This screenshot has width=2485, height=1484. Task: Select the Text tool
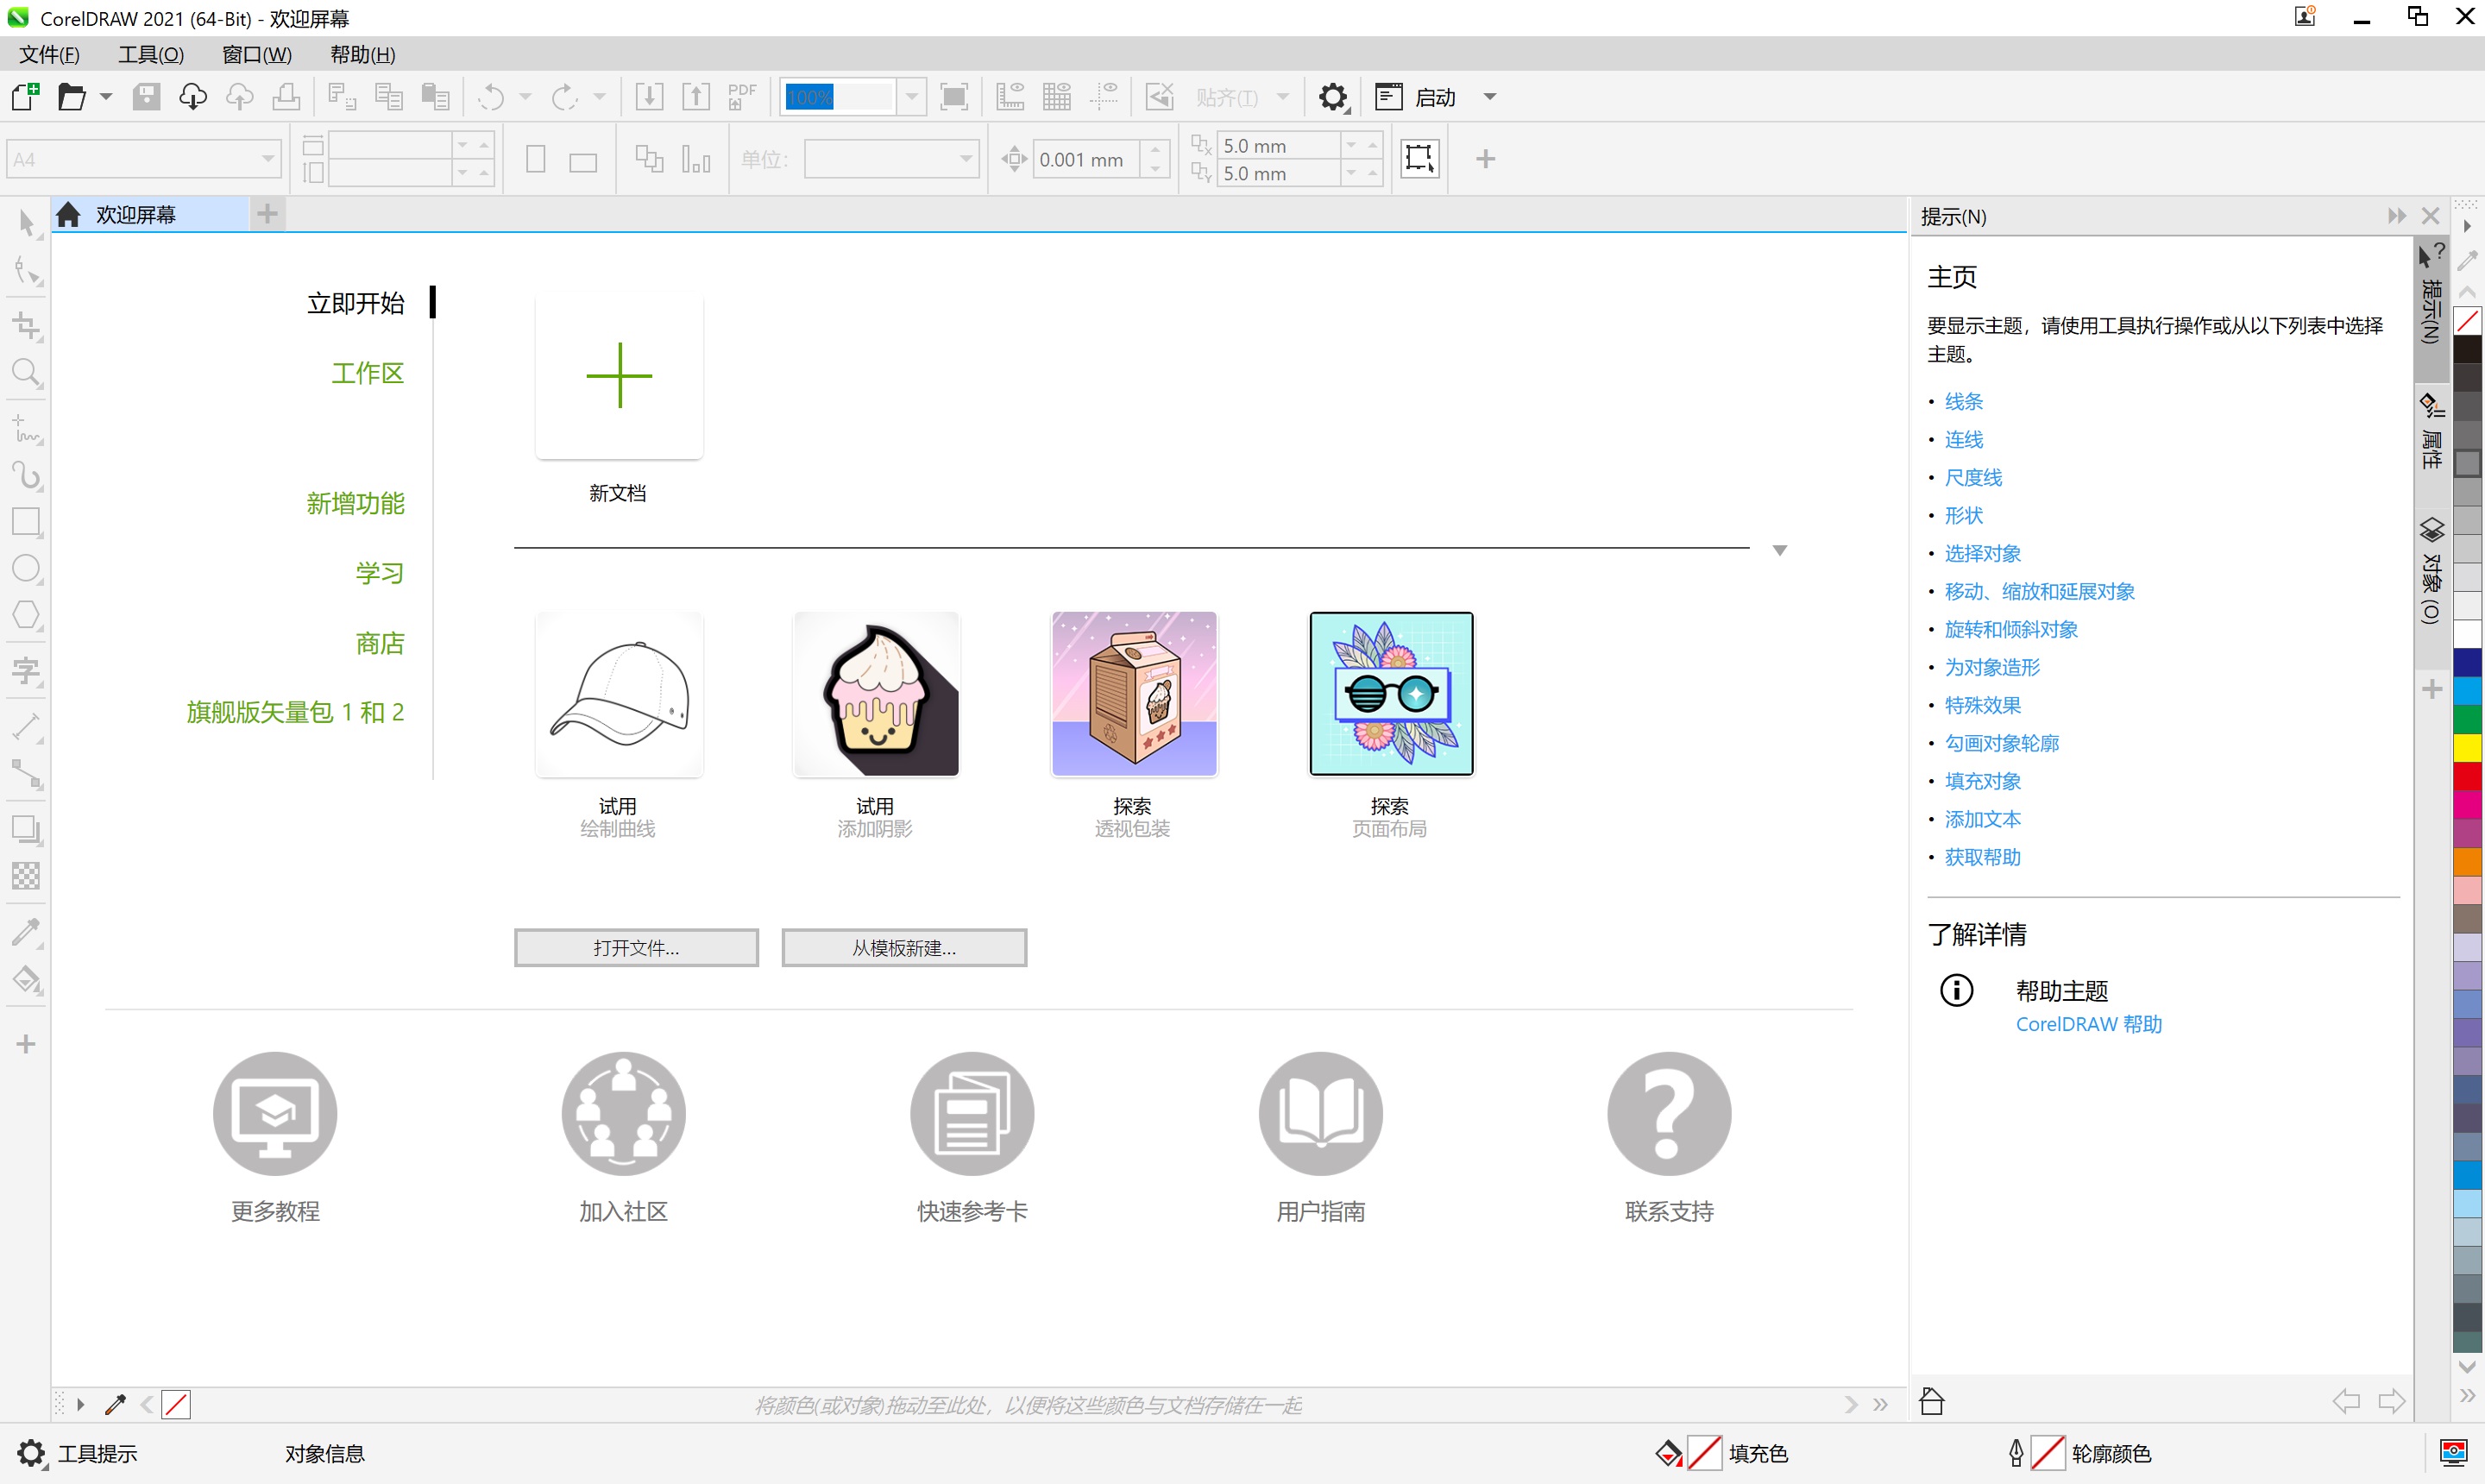[27, 671]
